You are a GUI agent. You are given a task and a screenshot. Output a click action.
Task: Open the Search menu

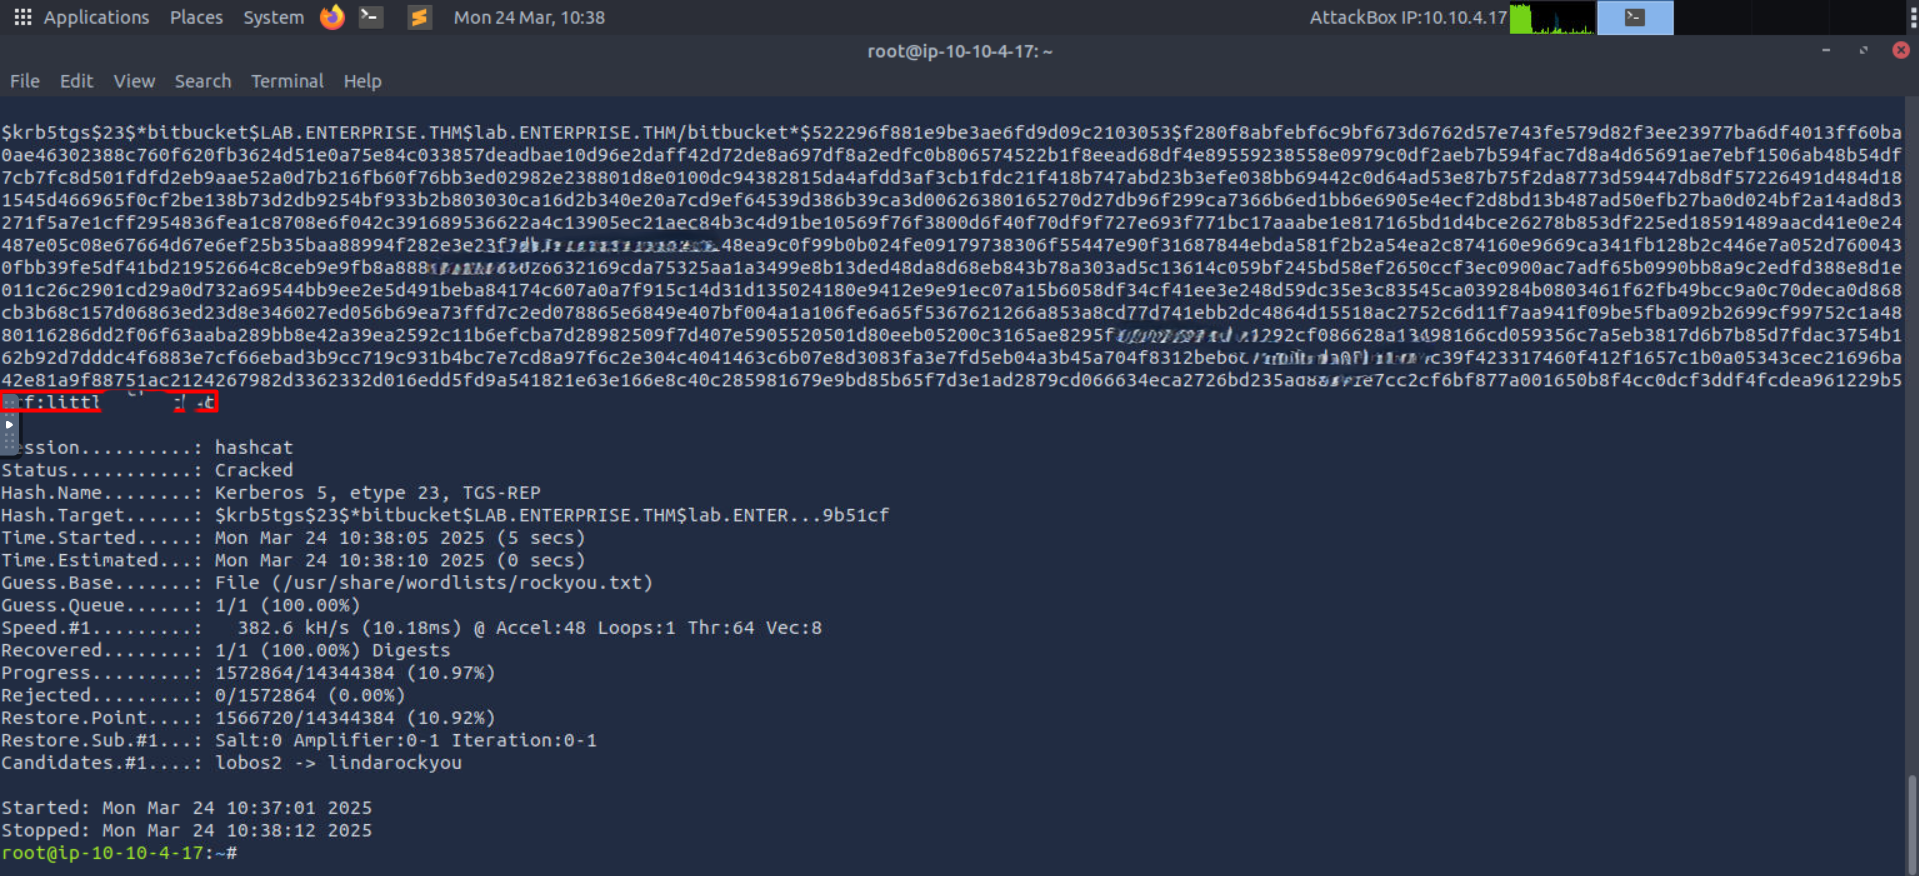coord(203,81)
